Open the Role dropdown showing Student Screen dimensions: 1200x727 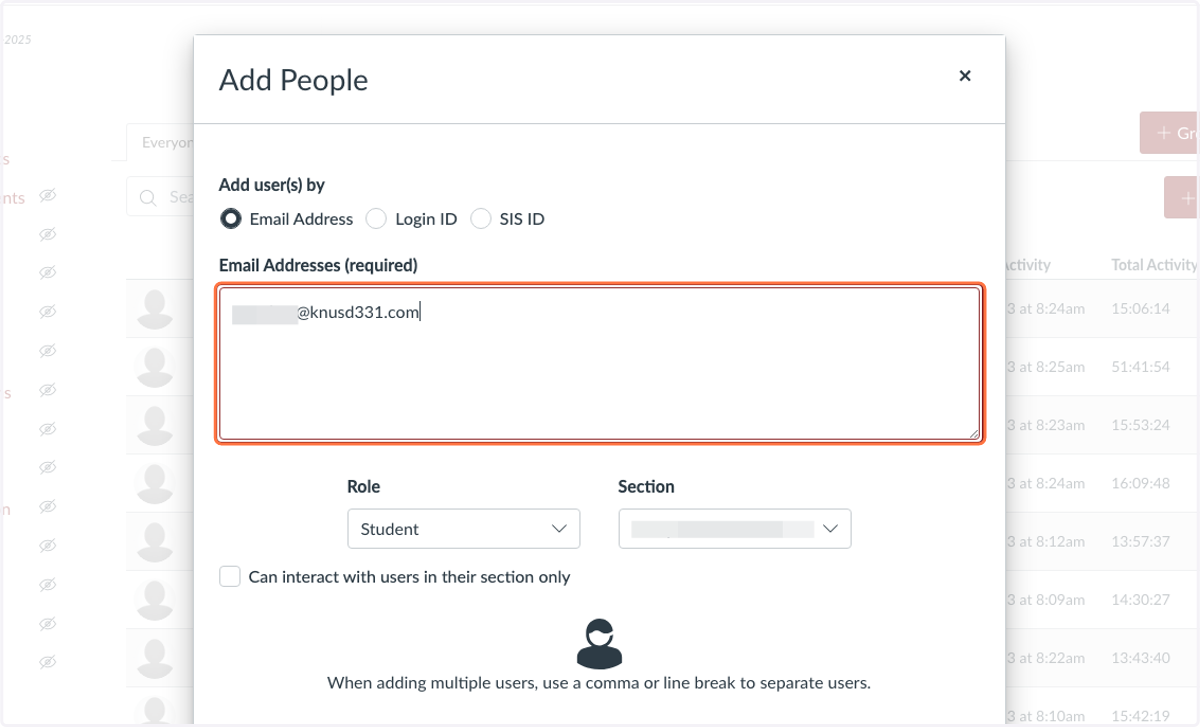coord(464,529)
